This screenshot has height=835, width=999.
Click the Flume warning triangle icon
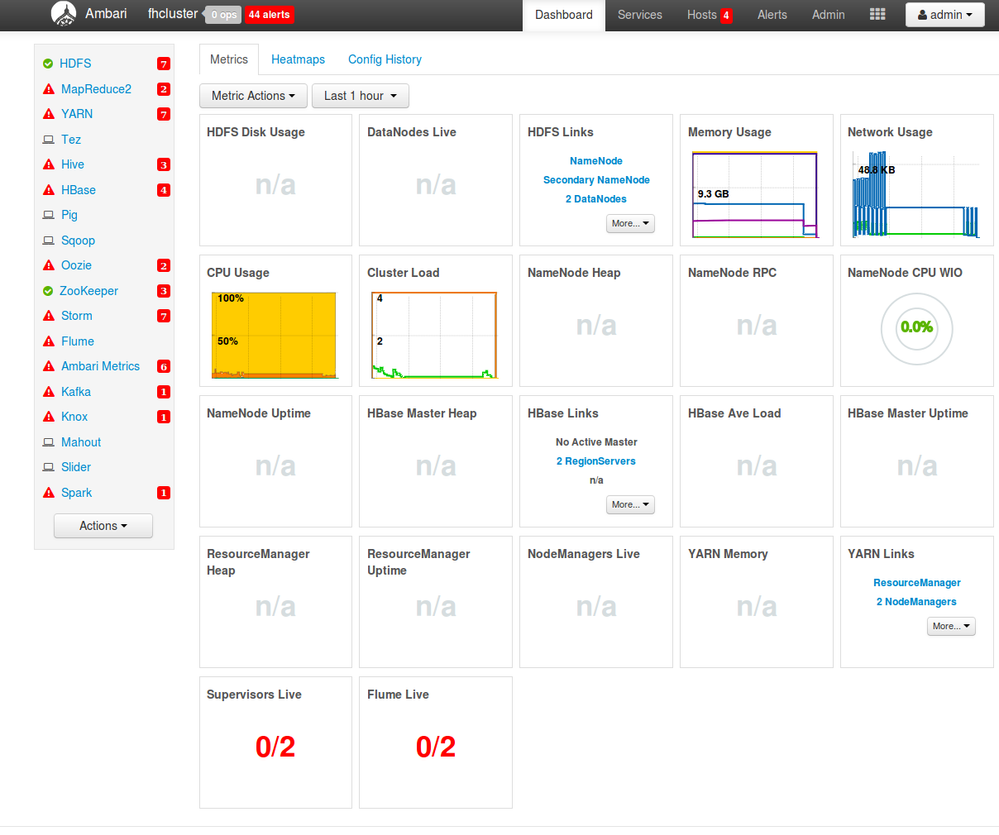(48, 341)
